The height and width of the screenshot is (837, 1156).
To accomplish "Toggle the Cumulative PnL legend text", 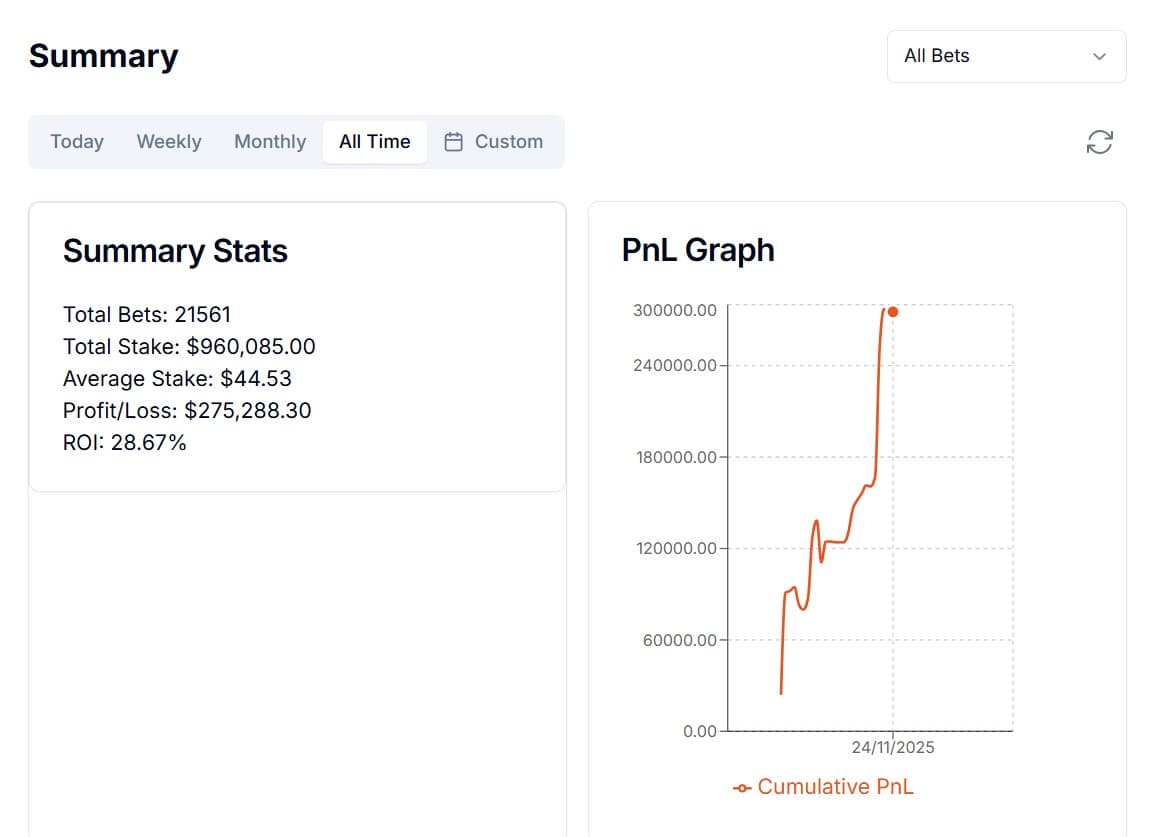I will tap(835, 787).
